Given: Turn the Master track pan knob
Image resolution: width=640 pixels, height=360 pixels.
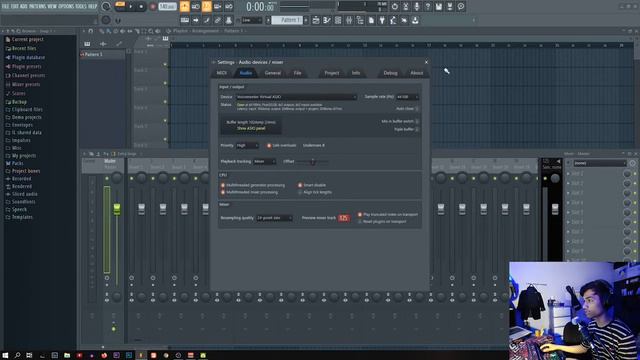Looking at the screenshot, I should [x=117, y=178].
